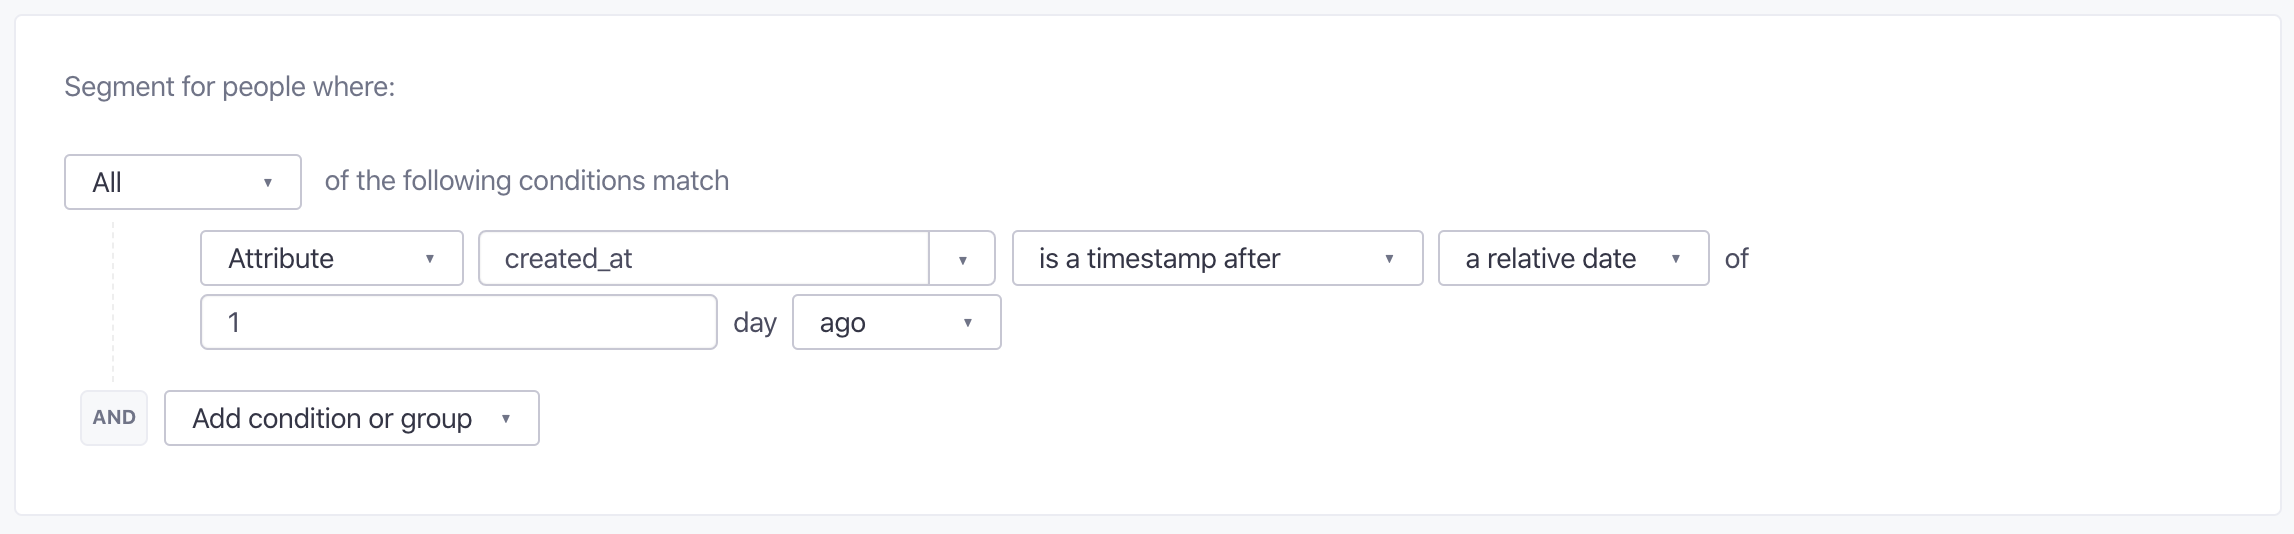Click the caret icon next to 'a relative date'
Screen dimensions: 2294x534
click(1676, 259)
